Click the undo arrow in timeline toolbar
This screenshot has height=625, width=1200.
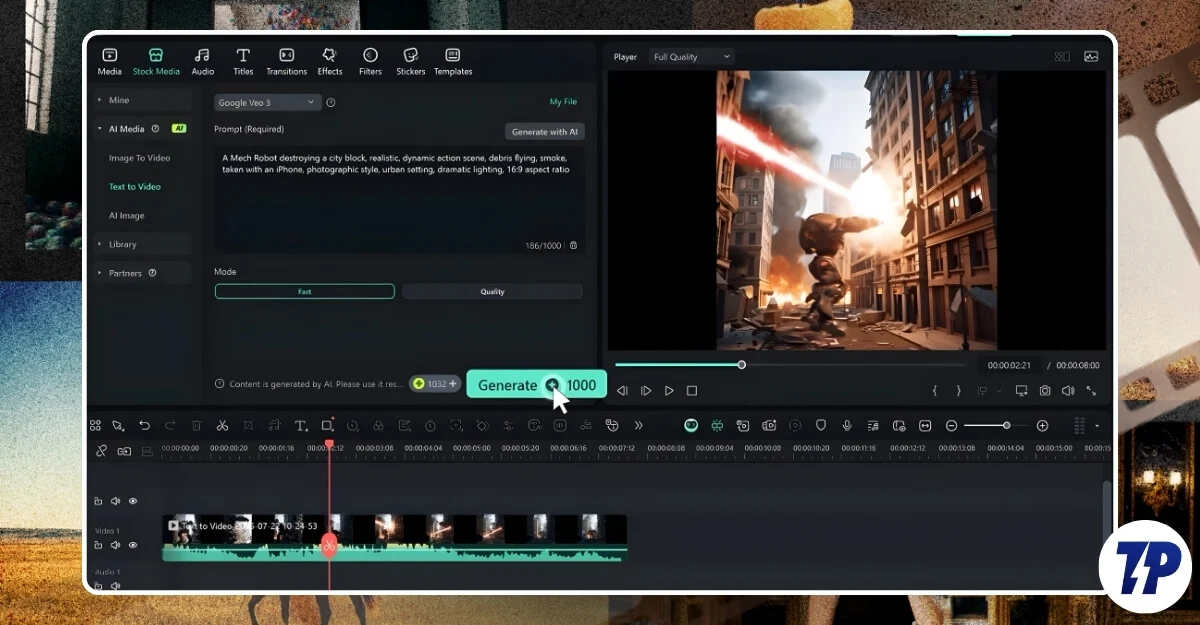[144, 426]
